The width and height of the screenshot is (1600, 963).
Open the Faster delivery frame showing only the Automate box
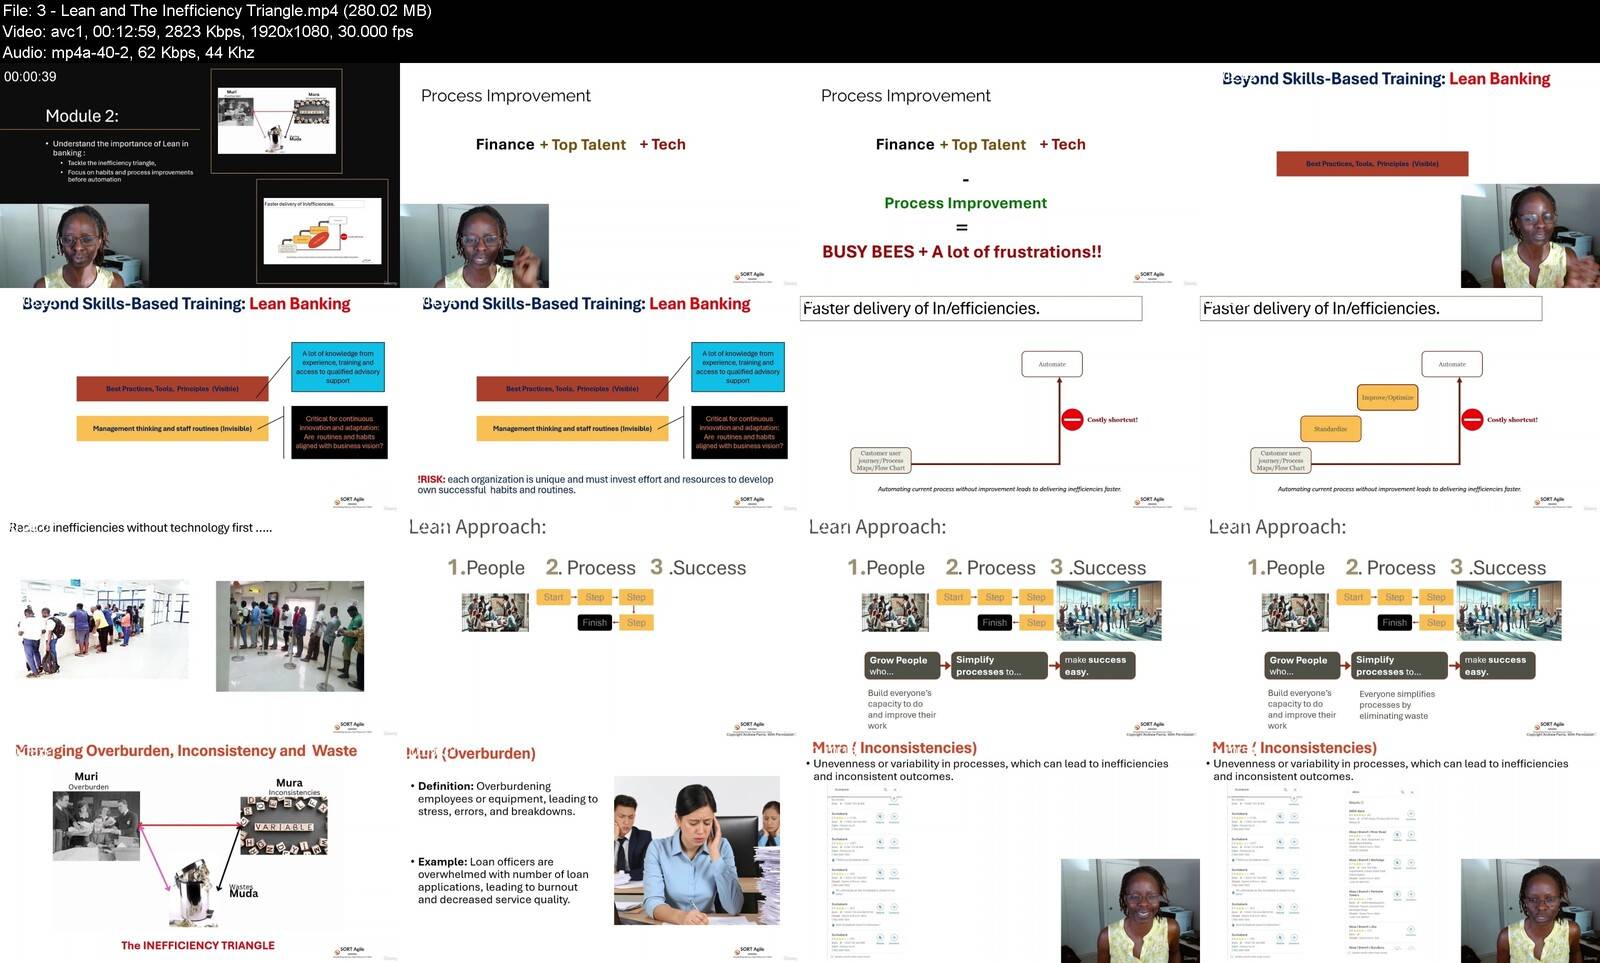coord(1000,400)
